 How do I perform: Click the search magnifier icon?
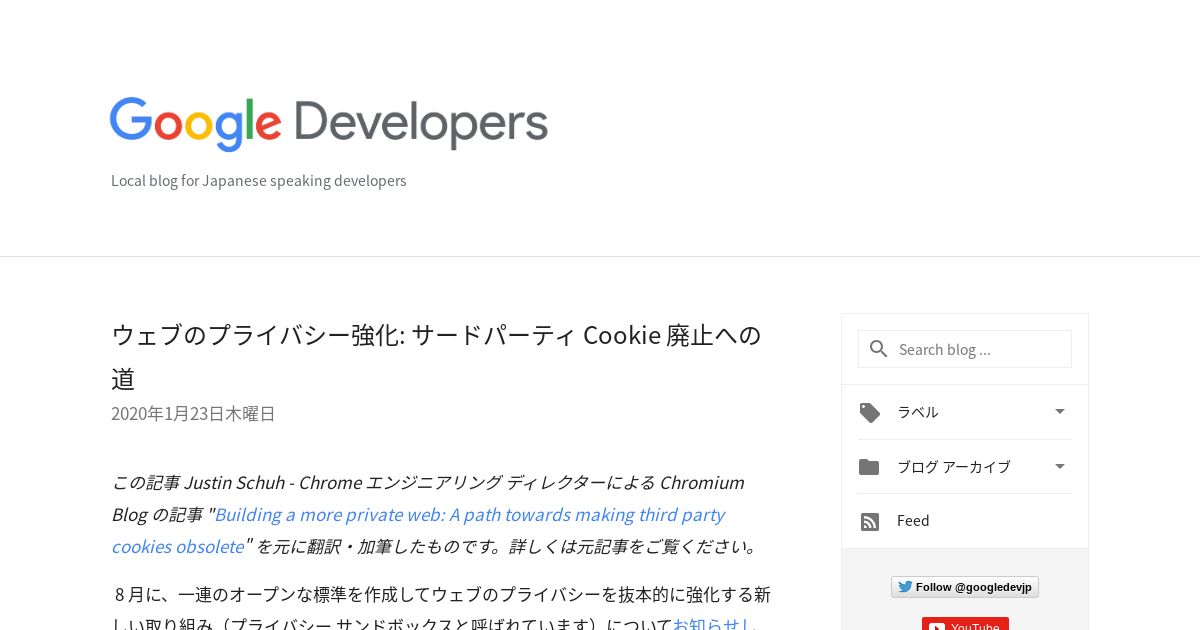point(879,349)
